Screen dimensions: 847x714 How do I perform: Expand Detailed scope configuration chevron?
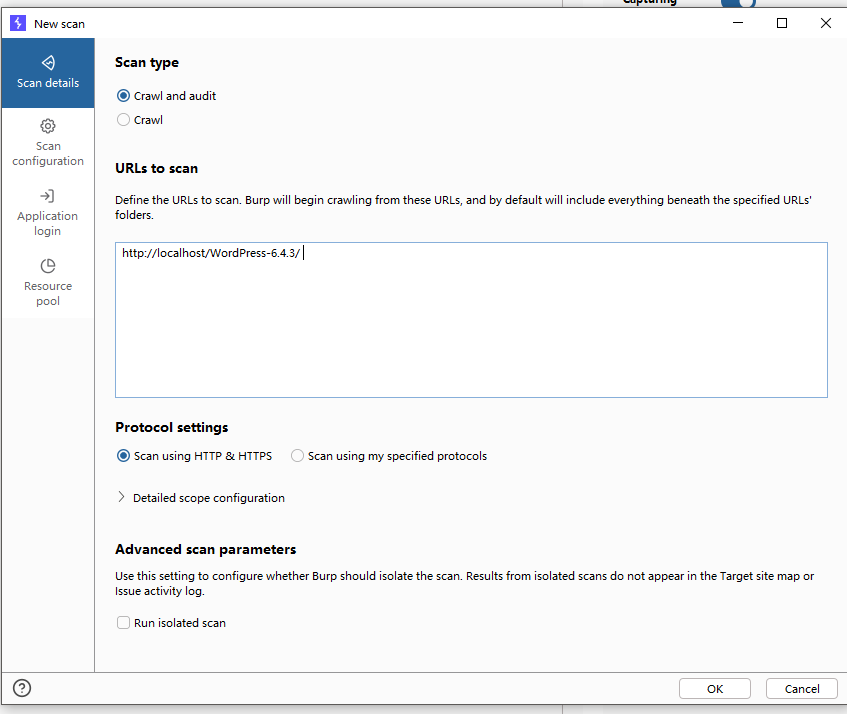click(x=122, y=498)
